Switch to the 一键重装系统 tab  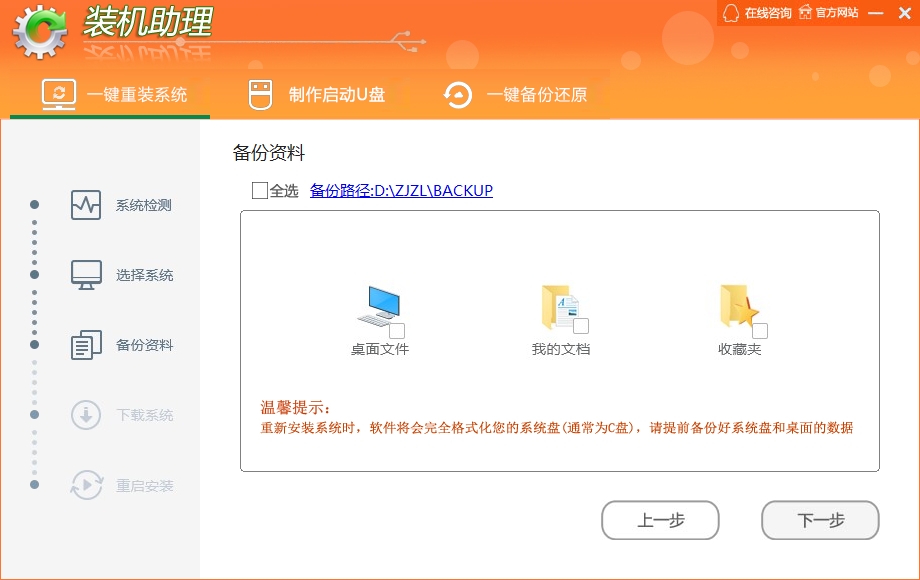click(x=114, y=94)
